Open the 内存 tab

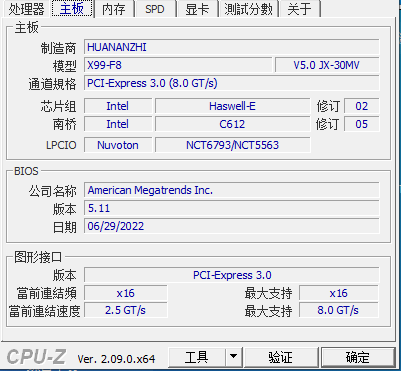tap(114, 9)
